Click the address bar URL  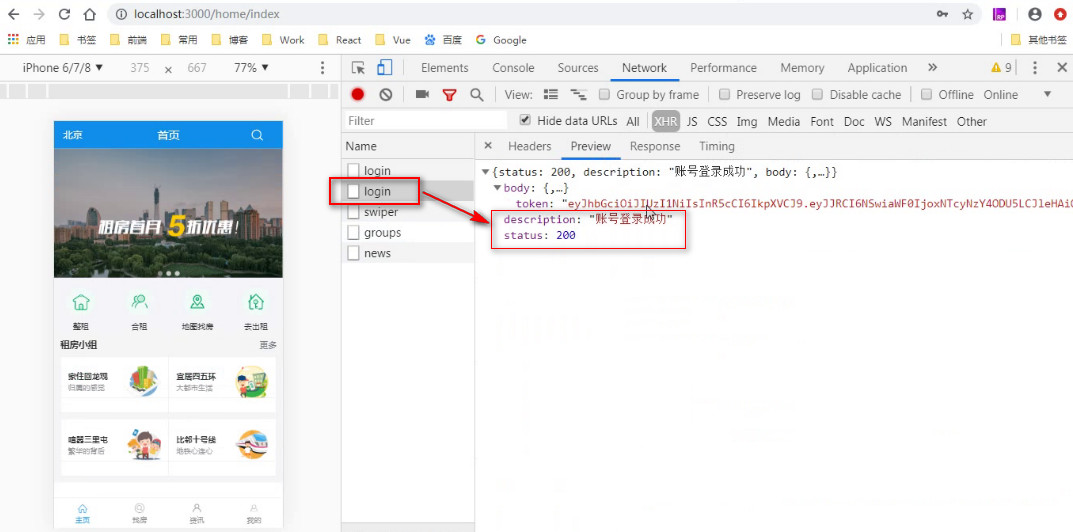coord(207,14)
